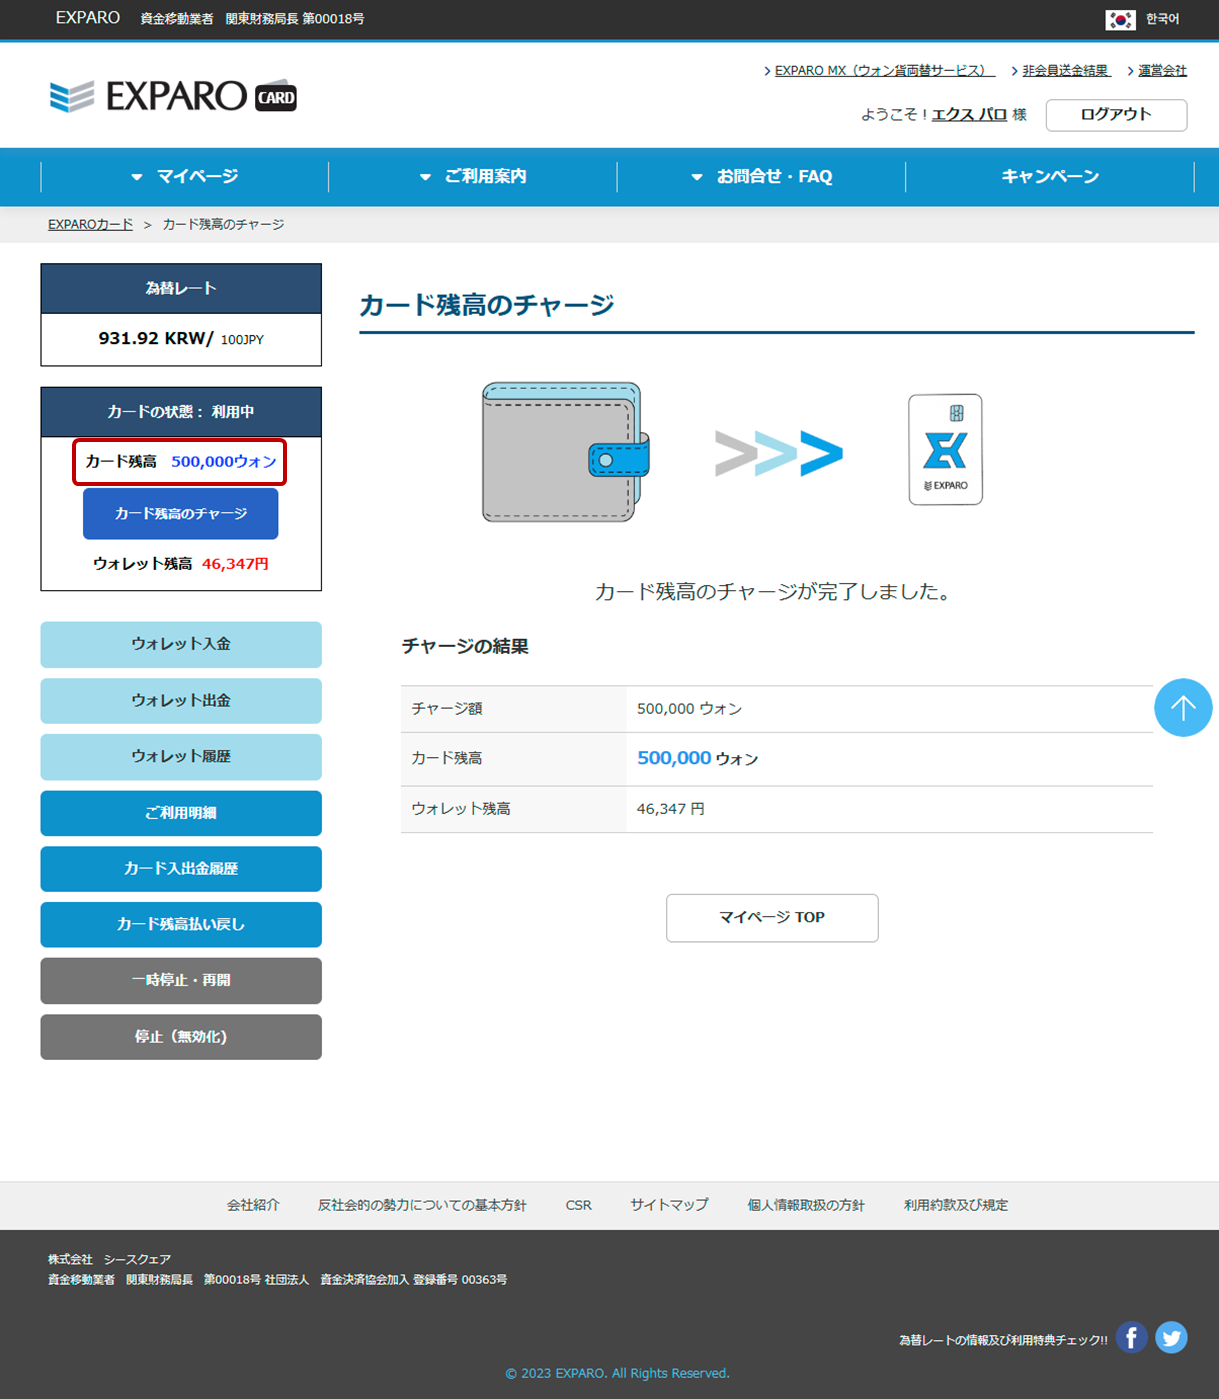Click the blue カード残高のチャージ button
This screenshot has height=1399, width=1219.
(181, 514)
